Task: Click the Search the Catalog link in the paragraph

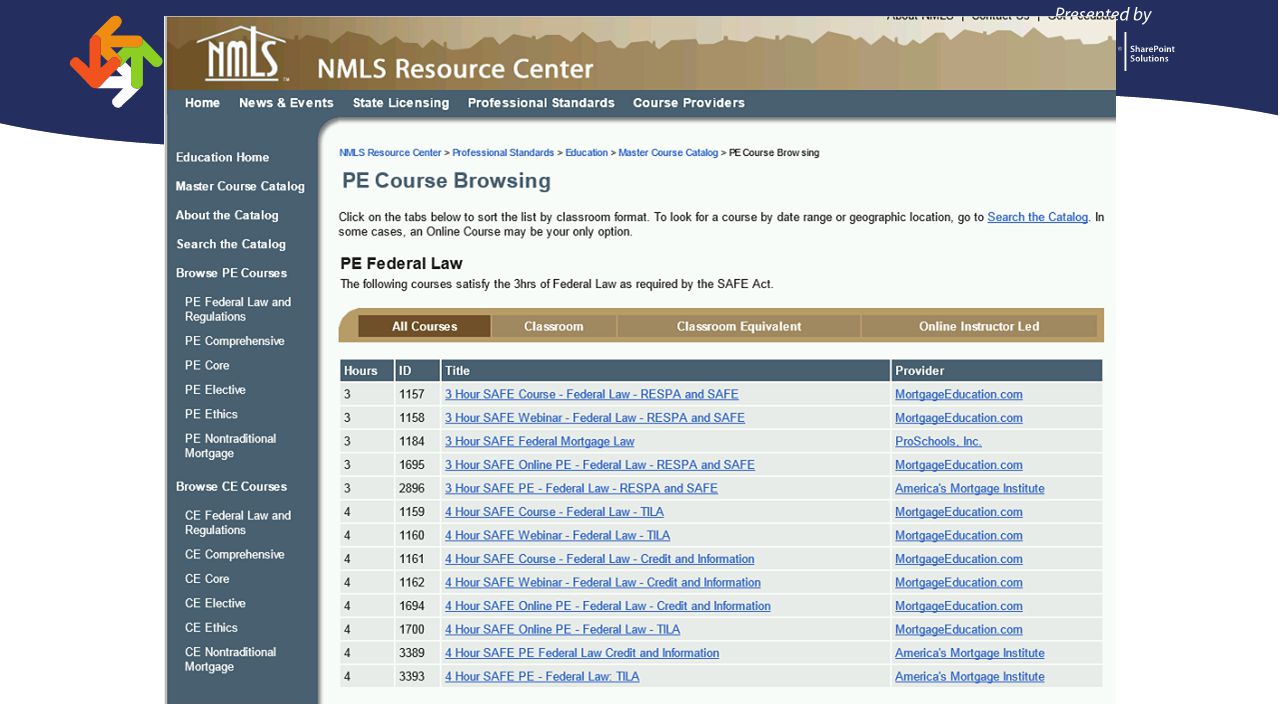Action: coord(1037,217)
